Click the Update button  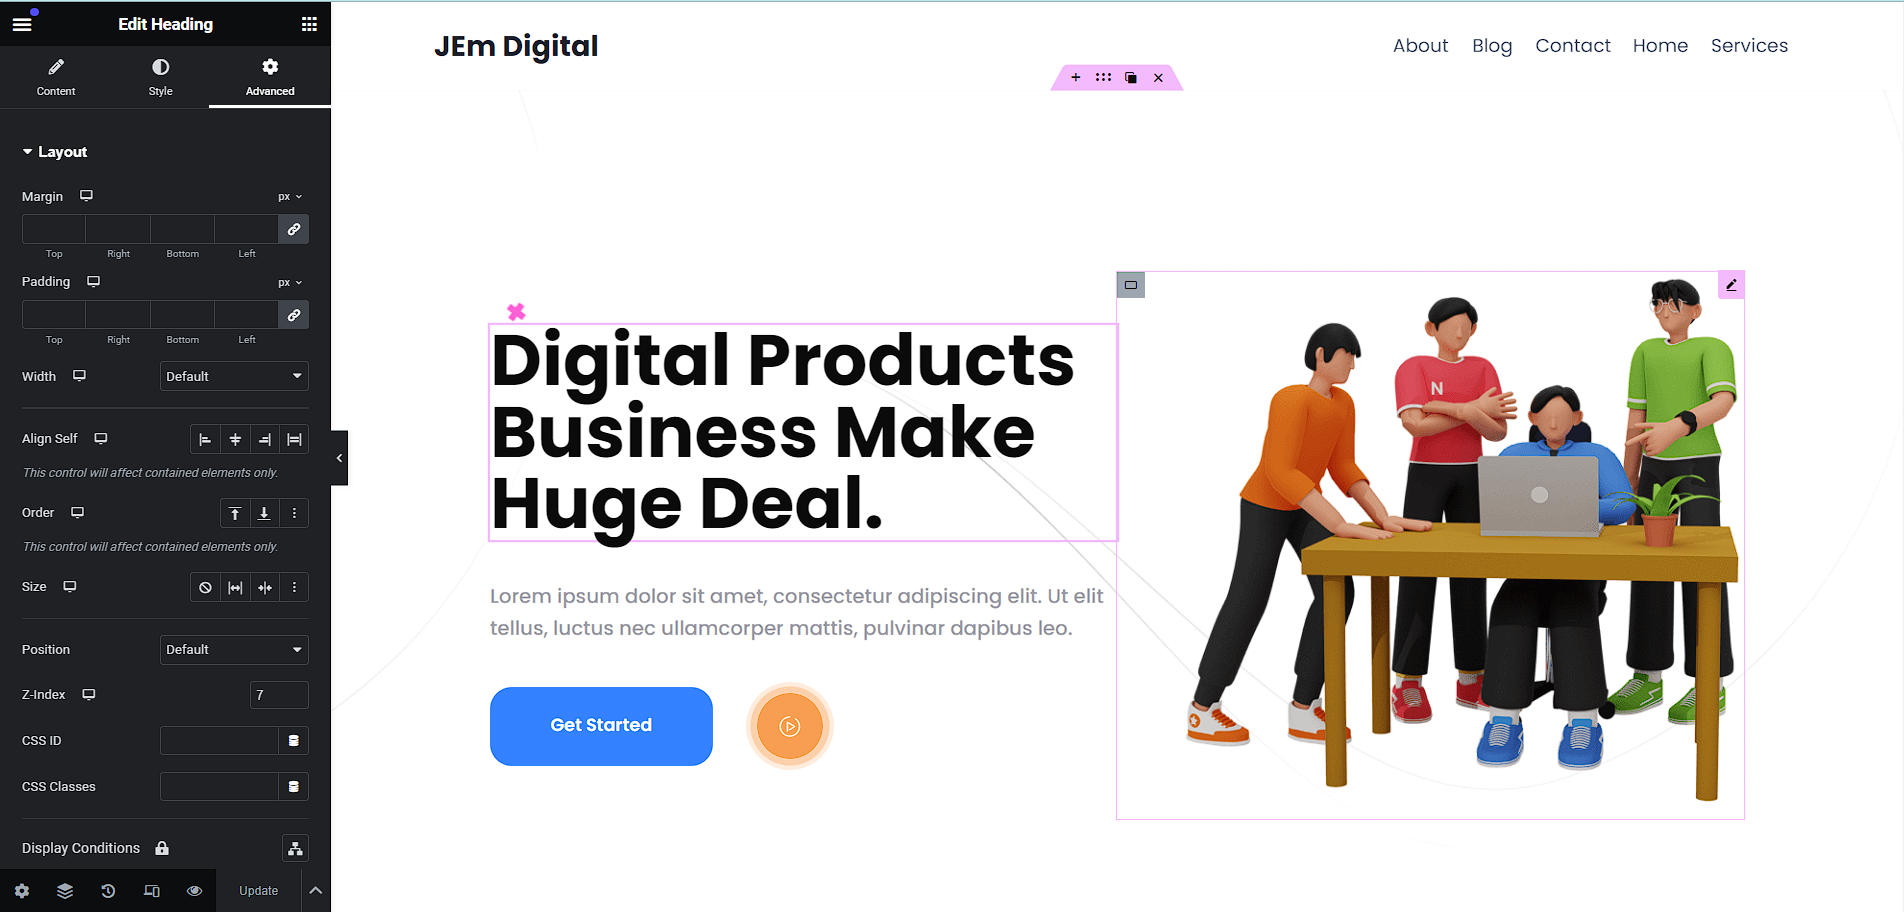(x=259, y=891)
